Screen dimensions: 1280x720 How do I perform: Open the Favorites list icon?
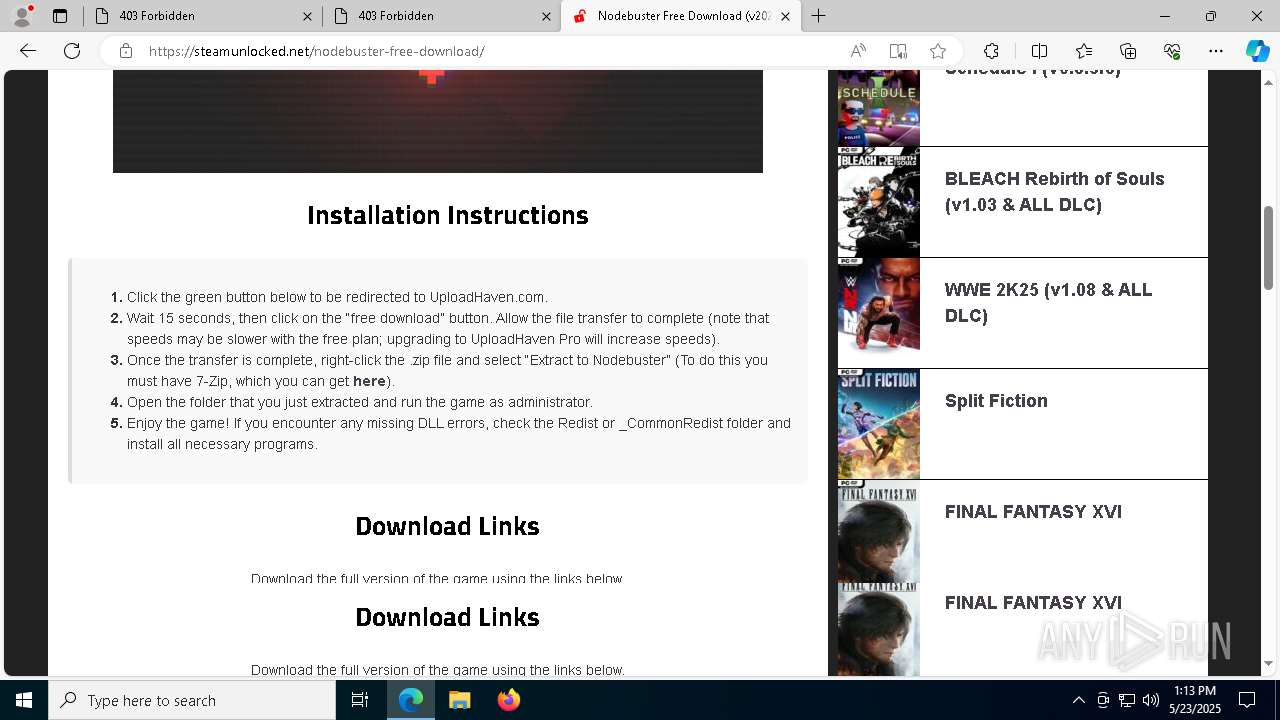1084,51
